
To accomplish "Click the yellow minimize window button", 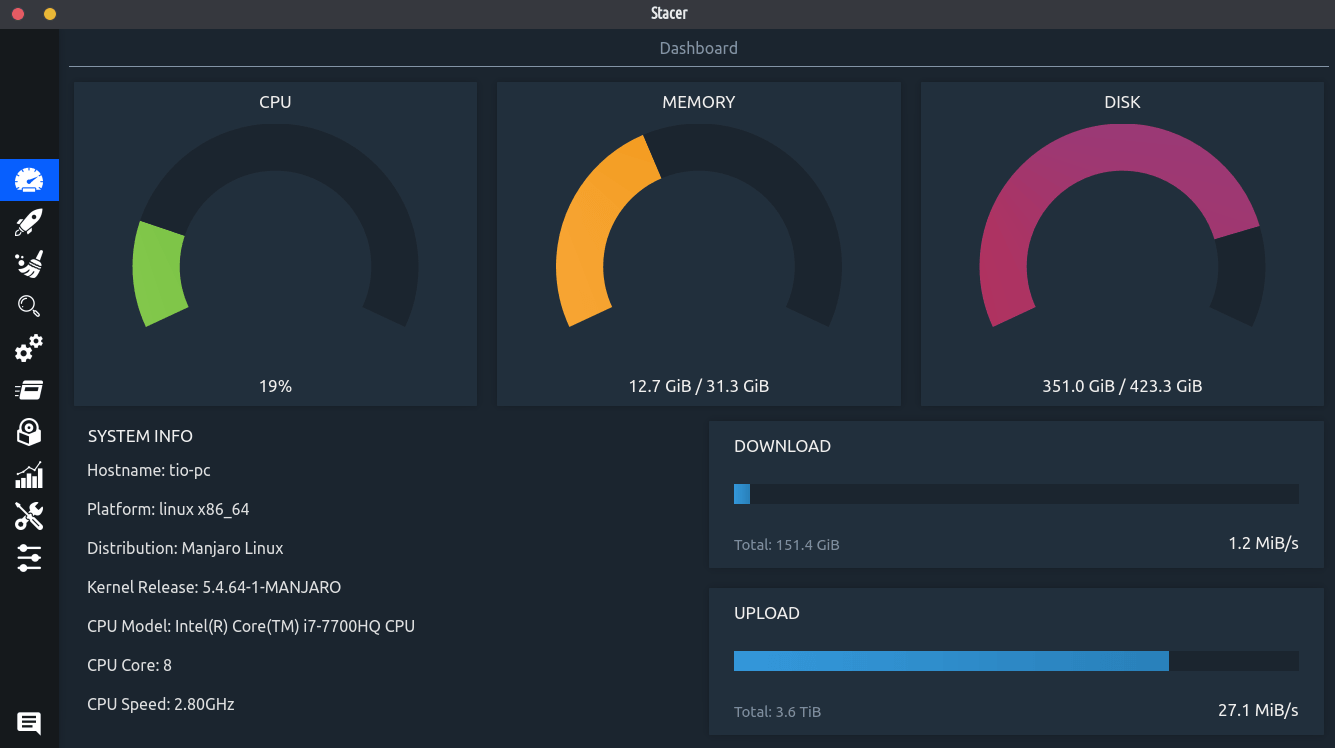I will pyautogui.click(x=50, y=14).
